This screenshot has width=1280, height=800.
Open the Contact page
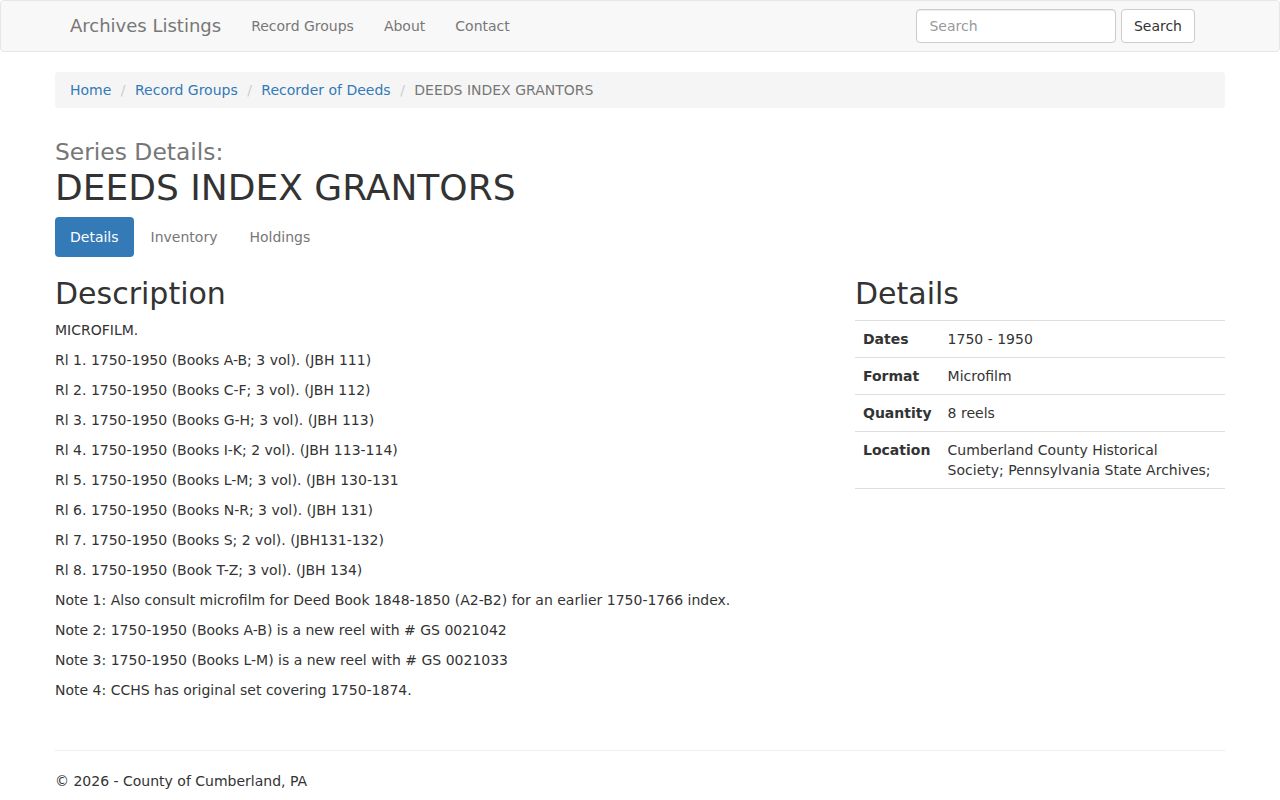pyautogui.click(x=482, y=26)
